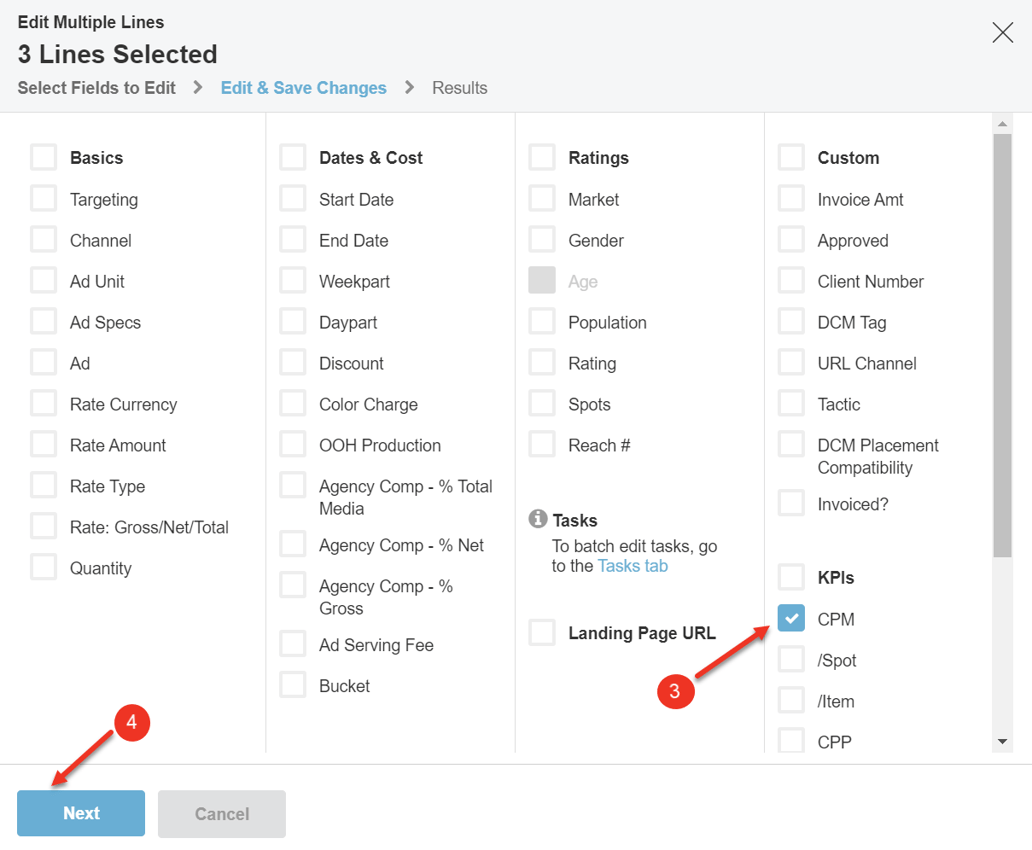Click the vertical scrollbar thumb
This screenshot has width=1032, height=850.
[1002, 346]
